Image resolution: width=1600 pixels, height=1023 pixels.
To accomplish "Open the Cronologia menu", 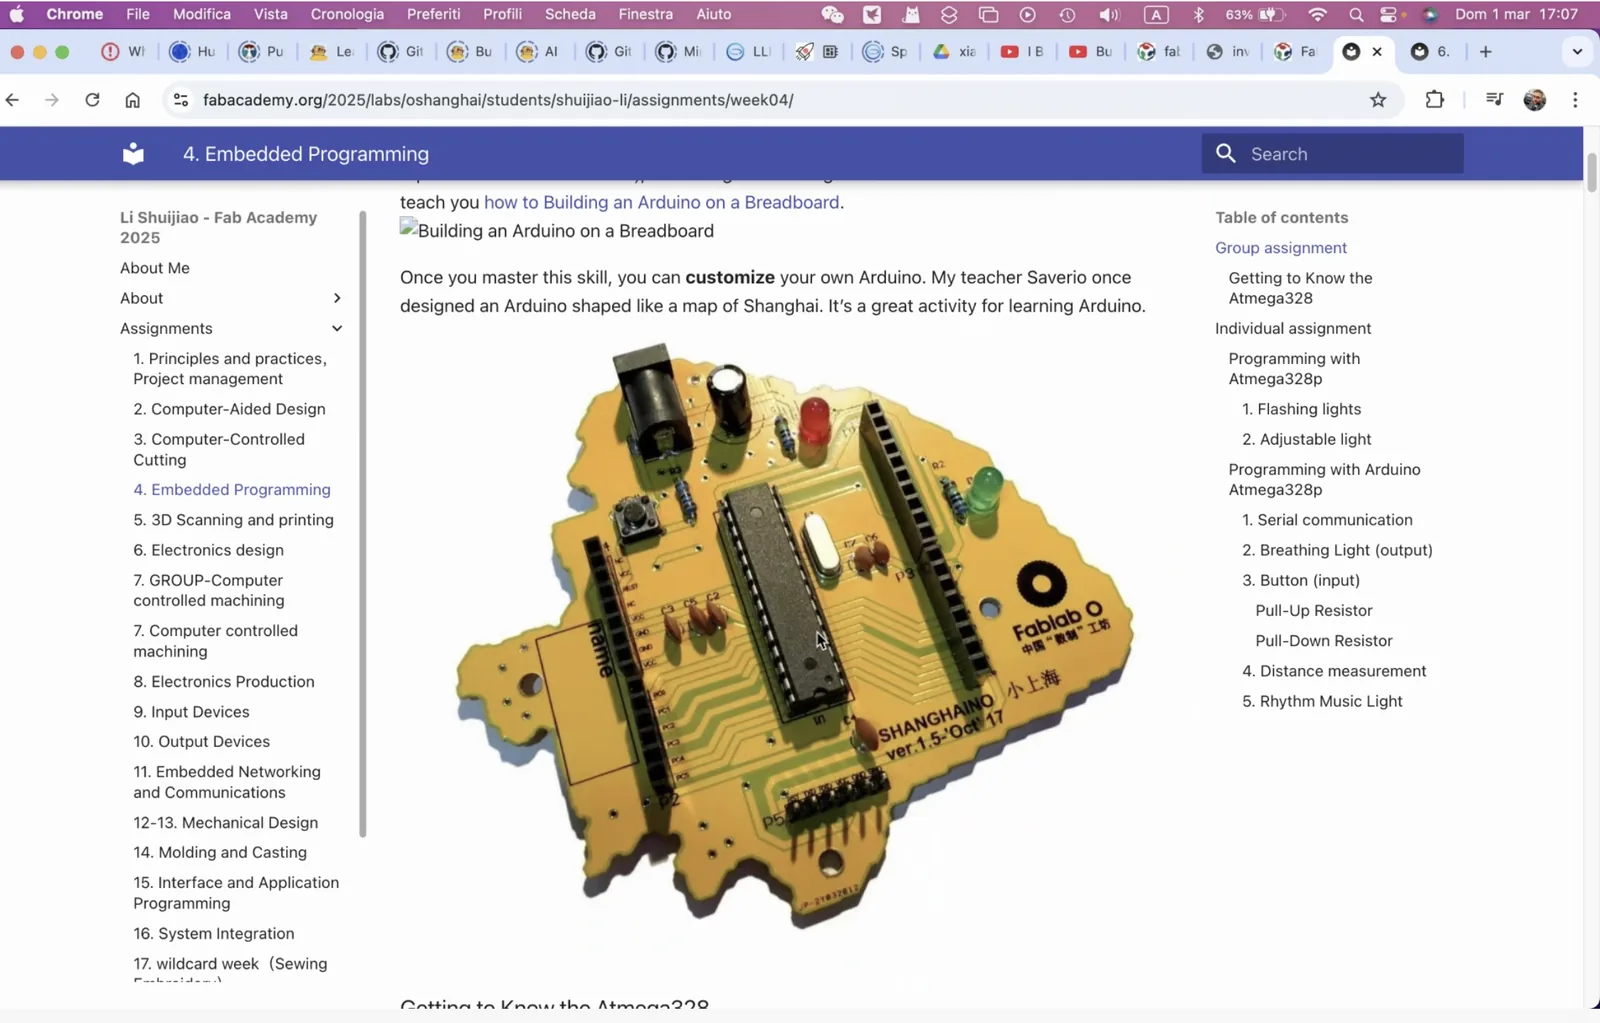I will (x=347, y=14).
